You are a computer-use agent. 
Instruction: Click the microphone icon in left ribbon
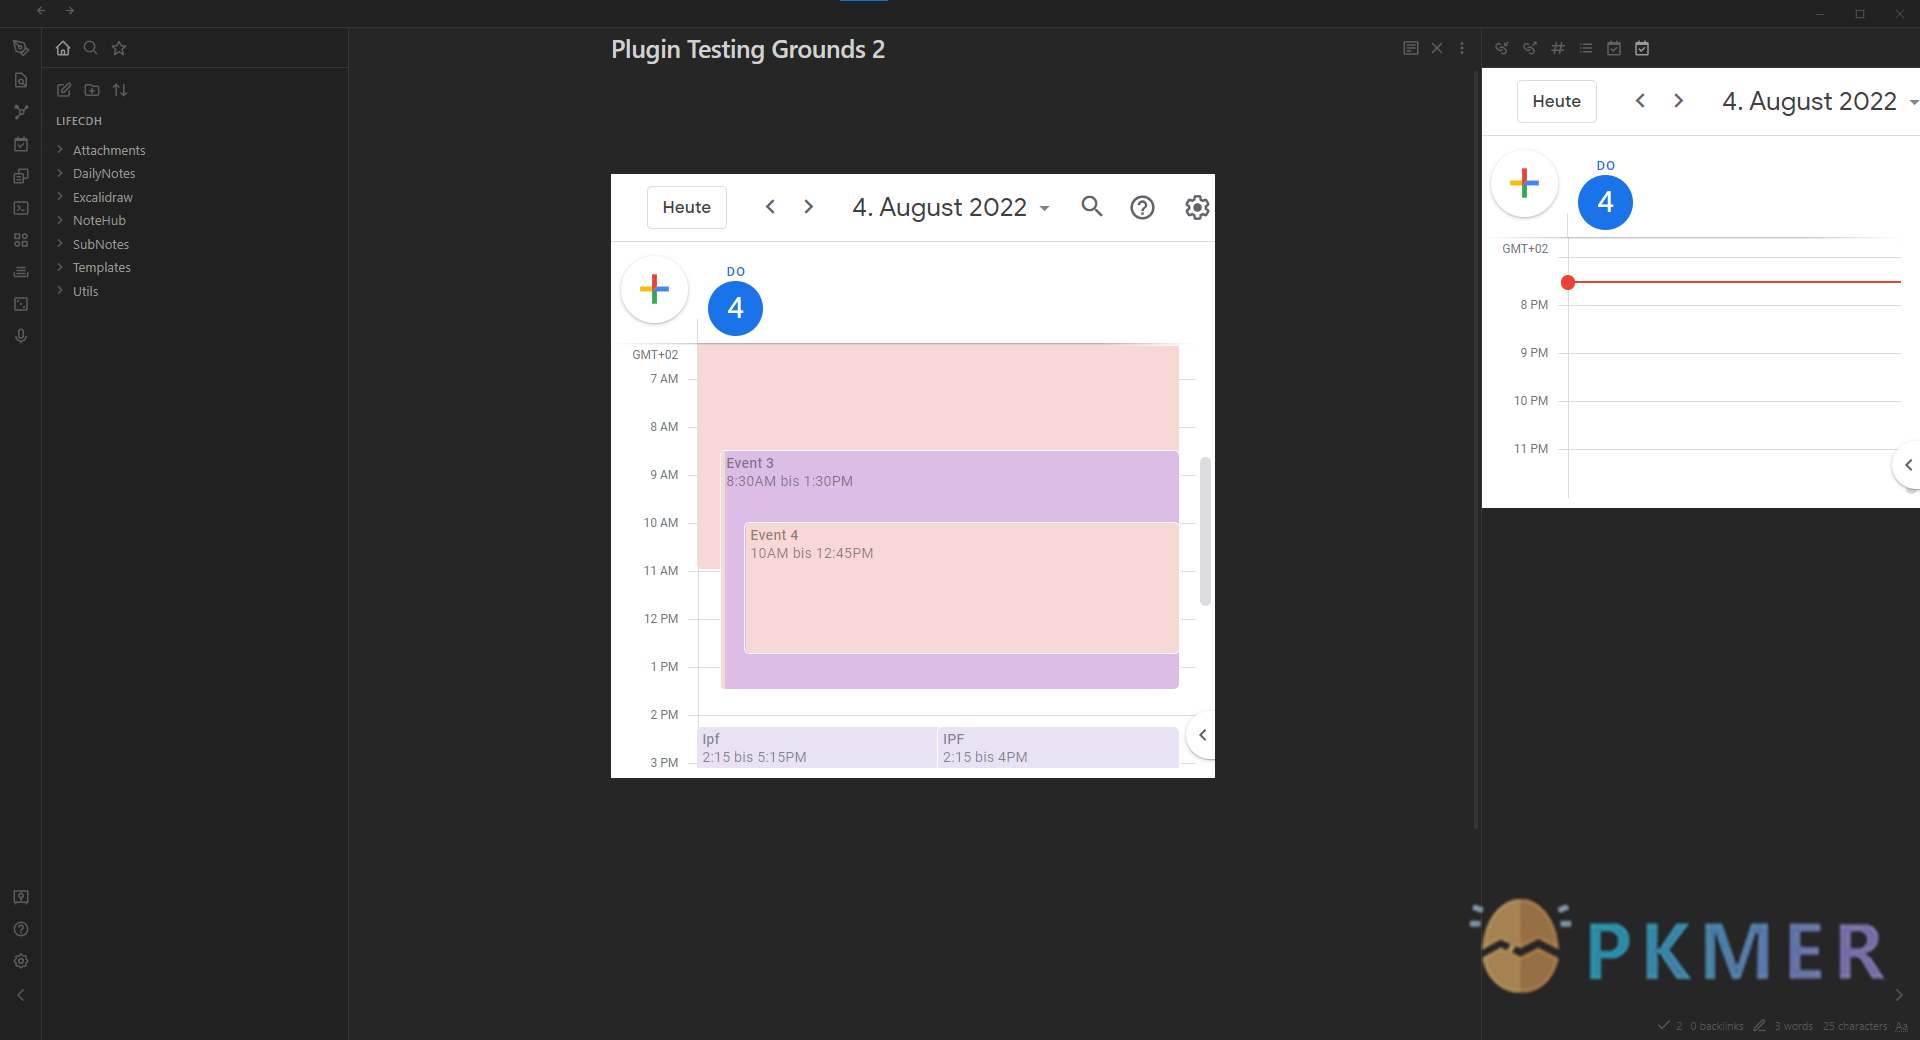[21, 336]
